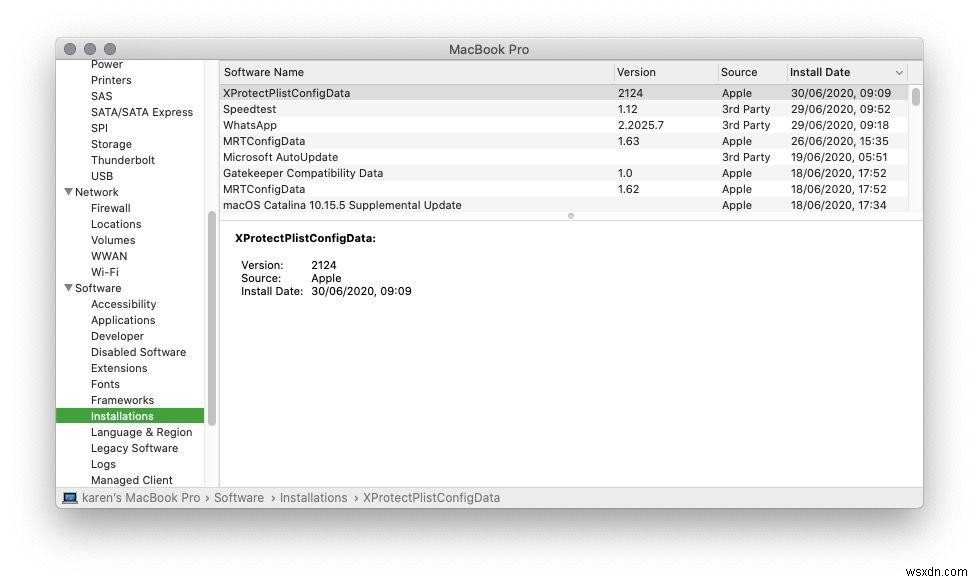Open Legacy Software in the sidebar

[134, 448]
